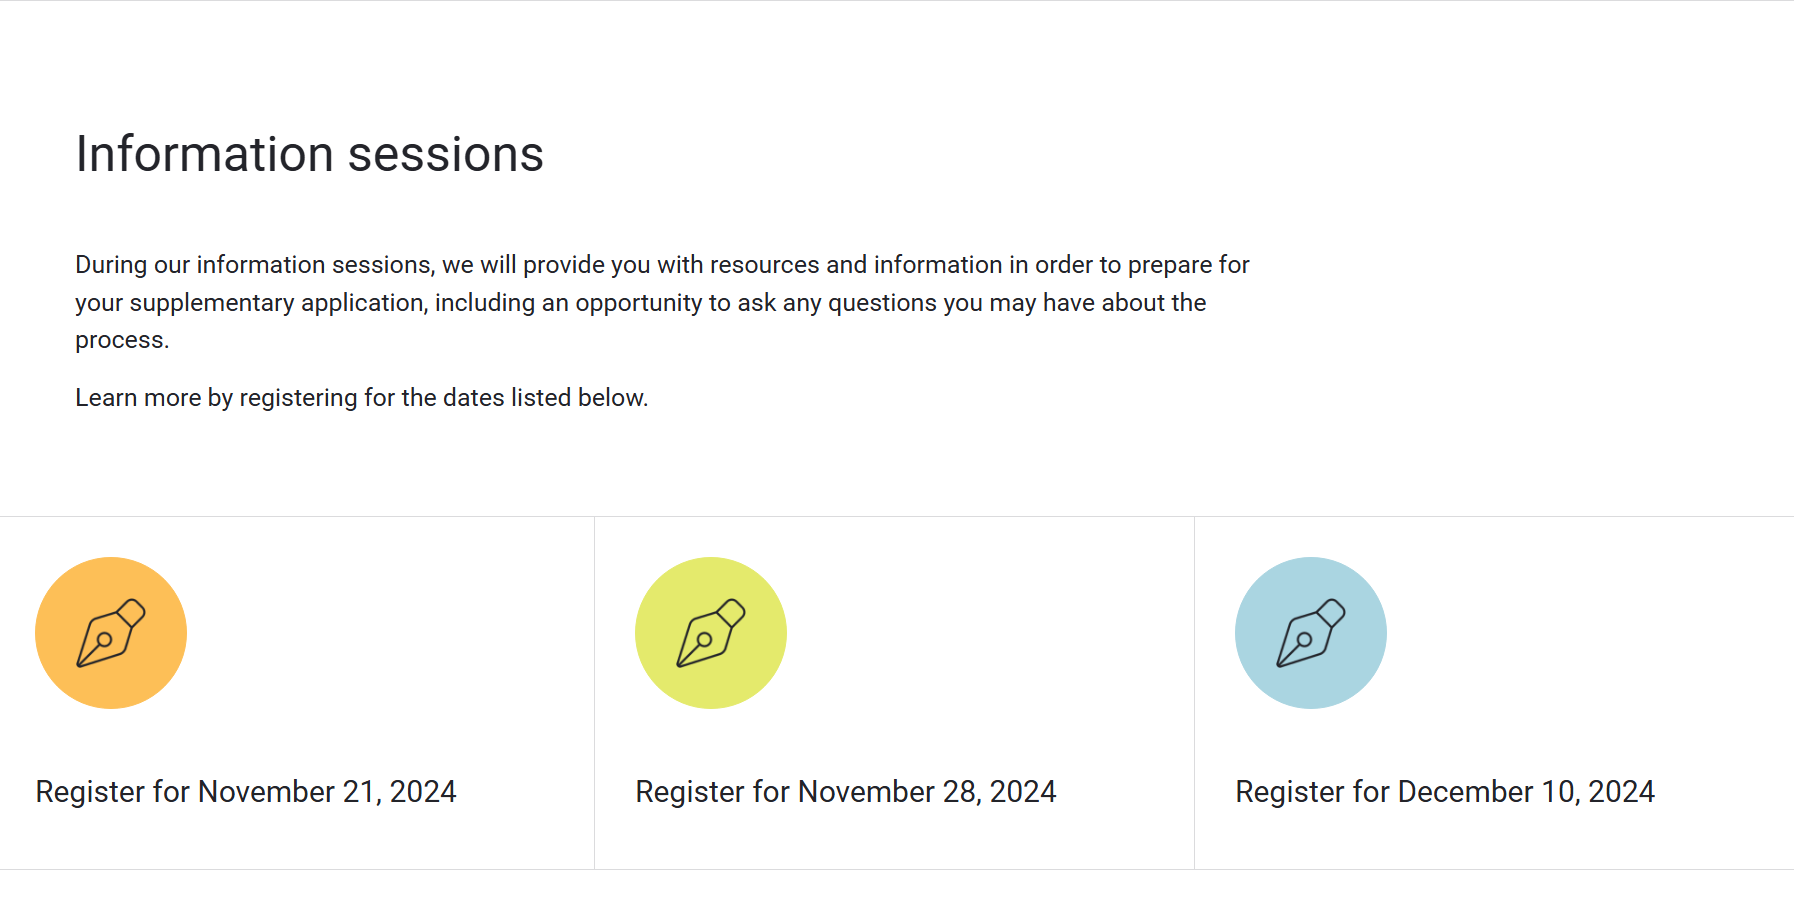
Task: Click the 'Learn more by registering' text
Action: point(360,397)
